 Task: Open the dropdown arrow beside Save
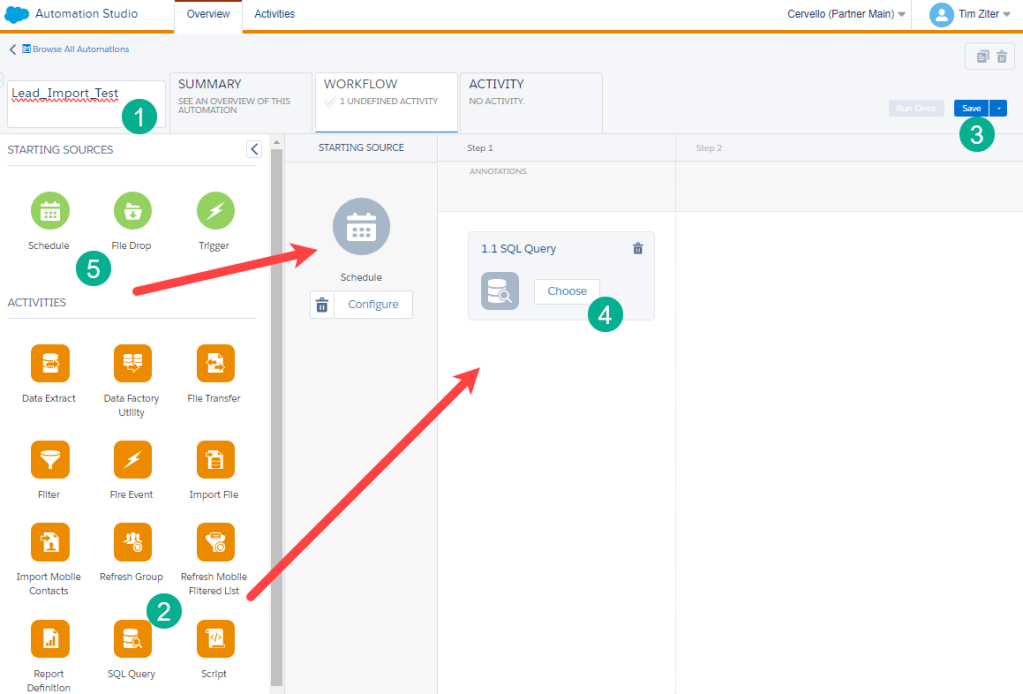point(998,108)
